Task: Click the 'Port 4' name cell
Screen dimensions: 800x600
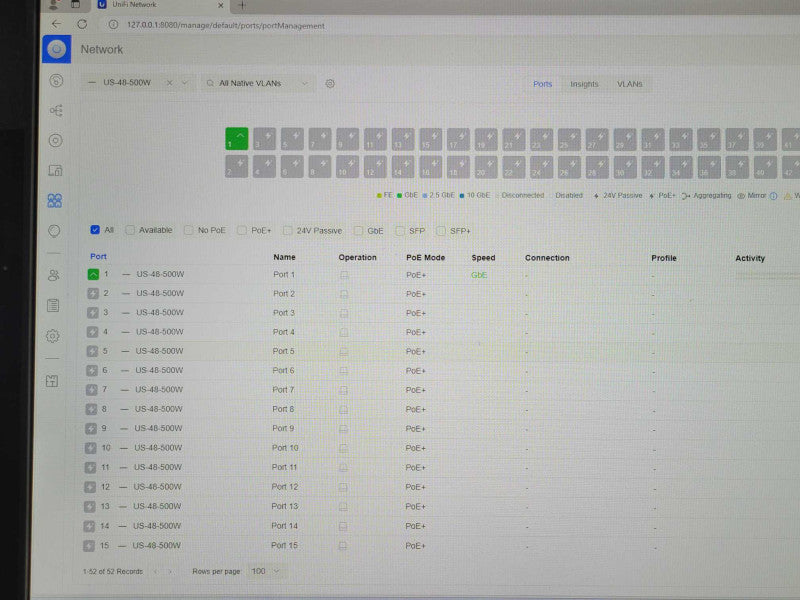Action: pyautogui.click(x=283, y=332)
